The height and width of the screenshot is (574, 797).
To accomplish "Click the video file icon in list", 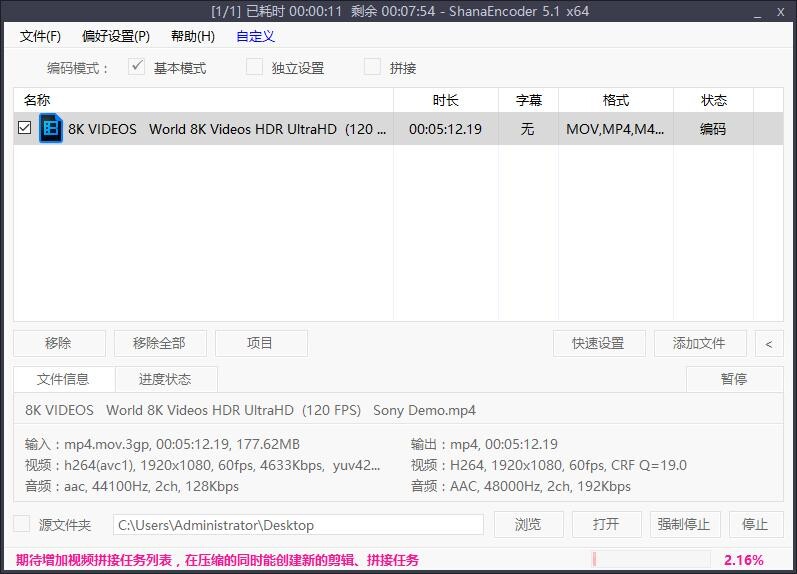I will pyautogui.click(x=51, y=129).
